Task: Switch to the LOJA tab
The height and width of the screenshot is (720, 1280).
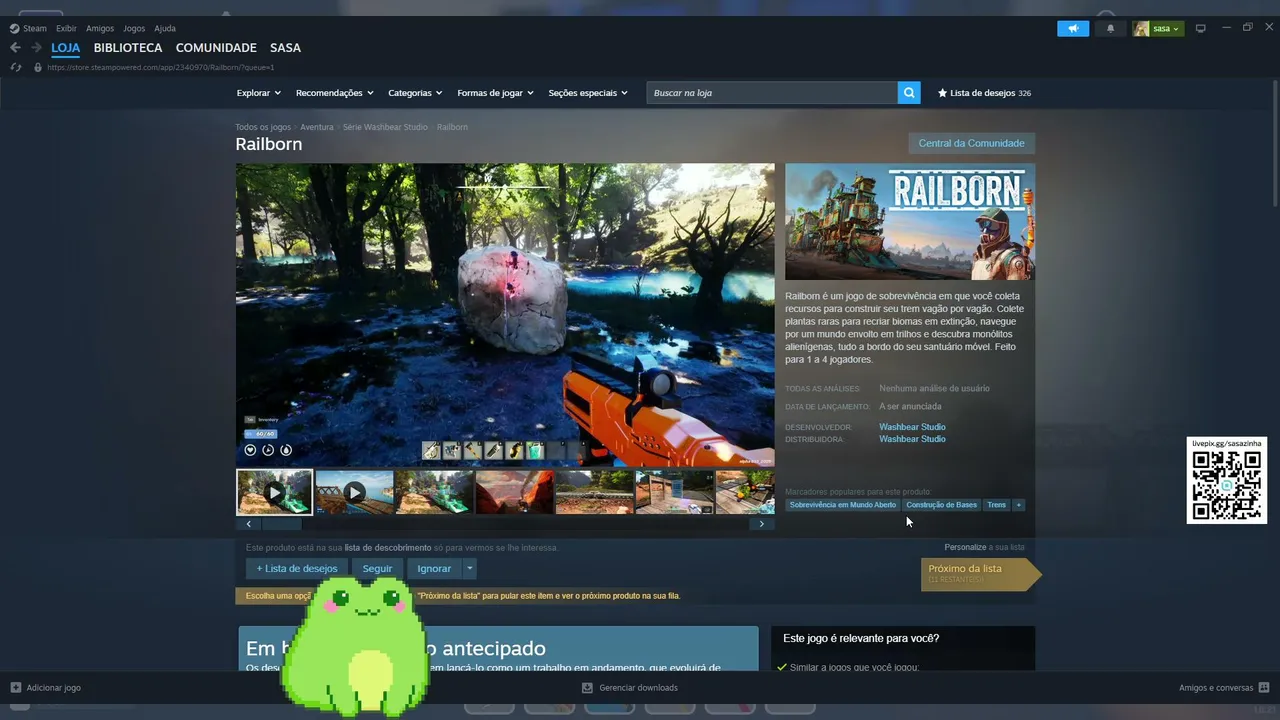Action: pos(66,48)
